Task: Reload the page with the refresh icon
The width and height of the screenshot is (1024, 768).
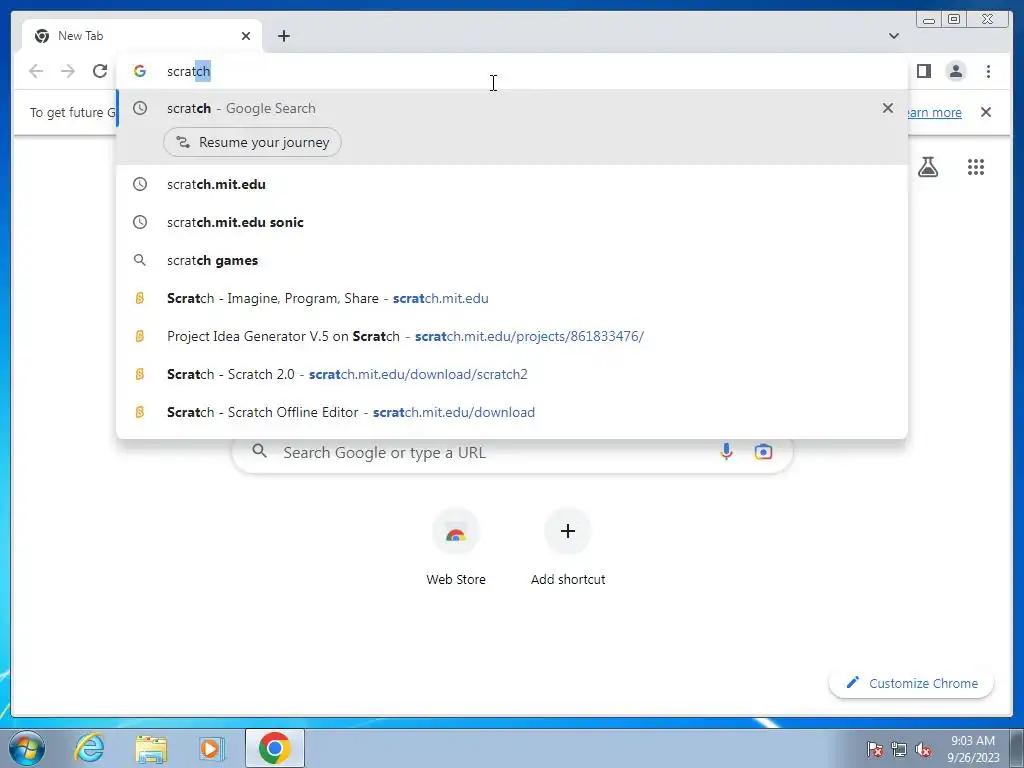Action: pos(100,71)
